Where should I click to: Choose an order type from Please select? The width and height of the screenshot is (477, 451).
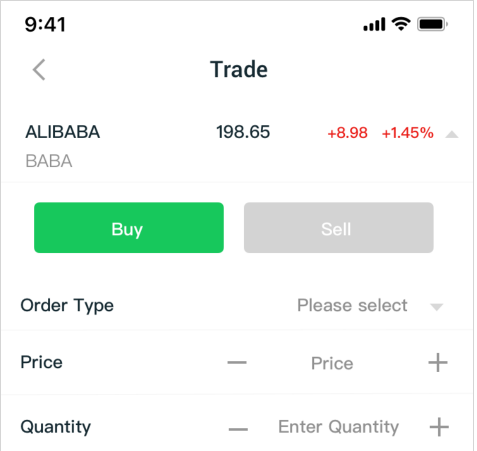[x=352, y=305]
